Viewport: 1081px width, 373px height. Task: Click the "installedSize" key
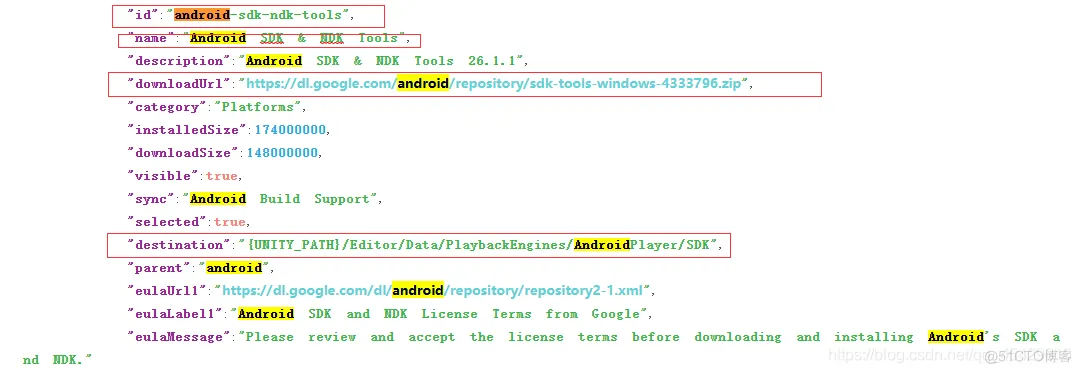(x=188, y=130)
